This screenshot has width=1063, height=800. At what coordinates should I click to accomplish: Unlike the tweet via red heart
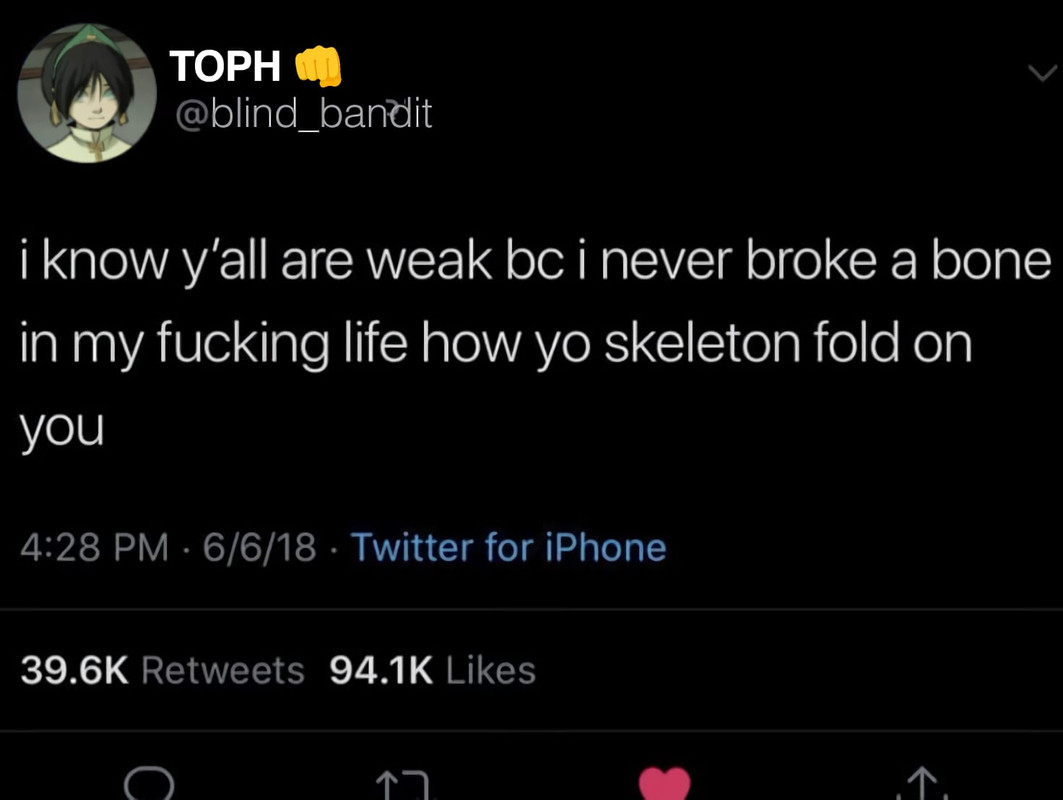(664, 784)
